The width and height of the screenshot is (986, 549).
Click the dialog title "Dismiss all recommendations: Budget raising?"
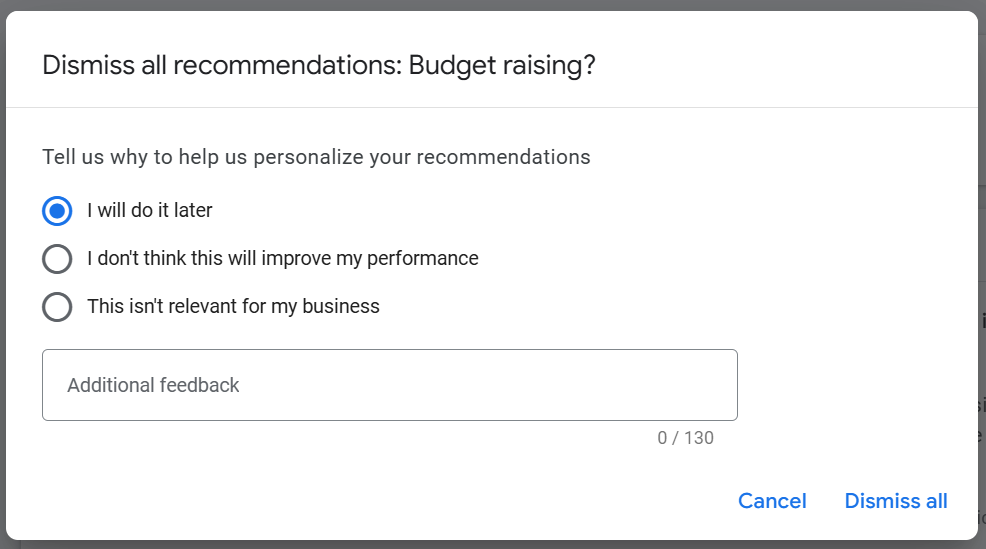(x=319, y=66)
